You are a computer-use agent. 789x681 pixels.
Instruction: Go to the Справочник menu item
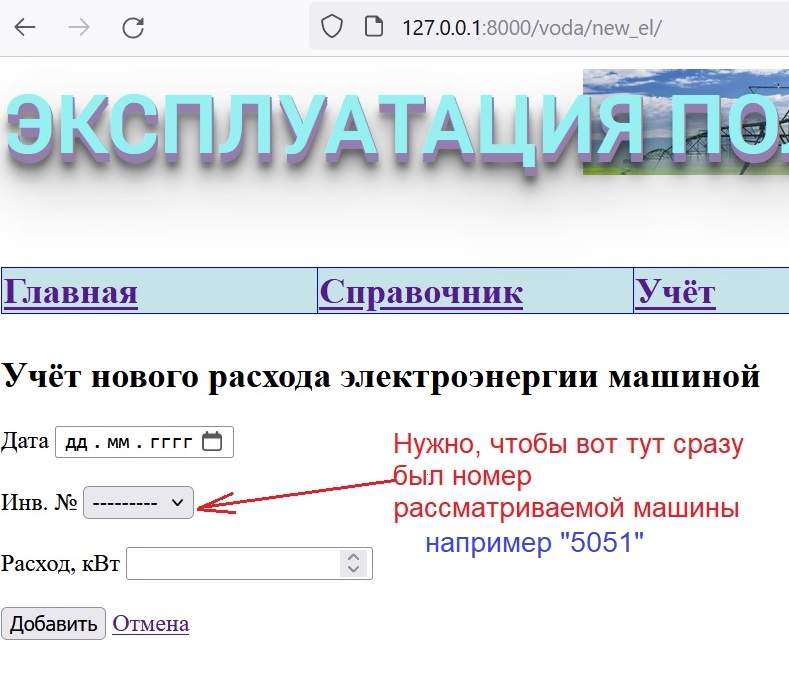pyautogui.click(x=421, y=292)
